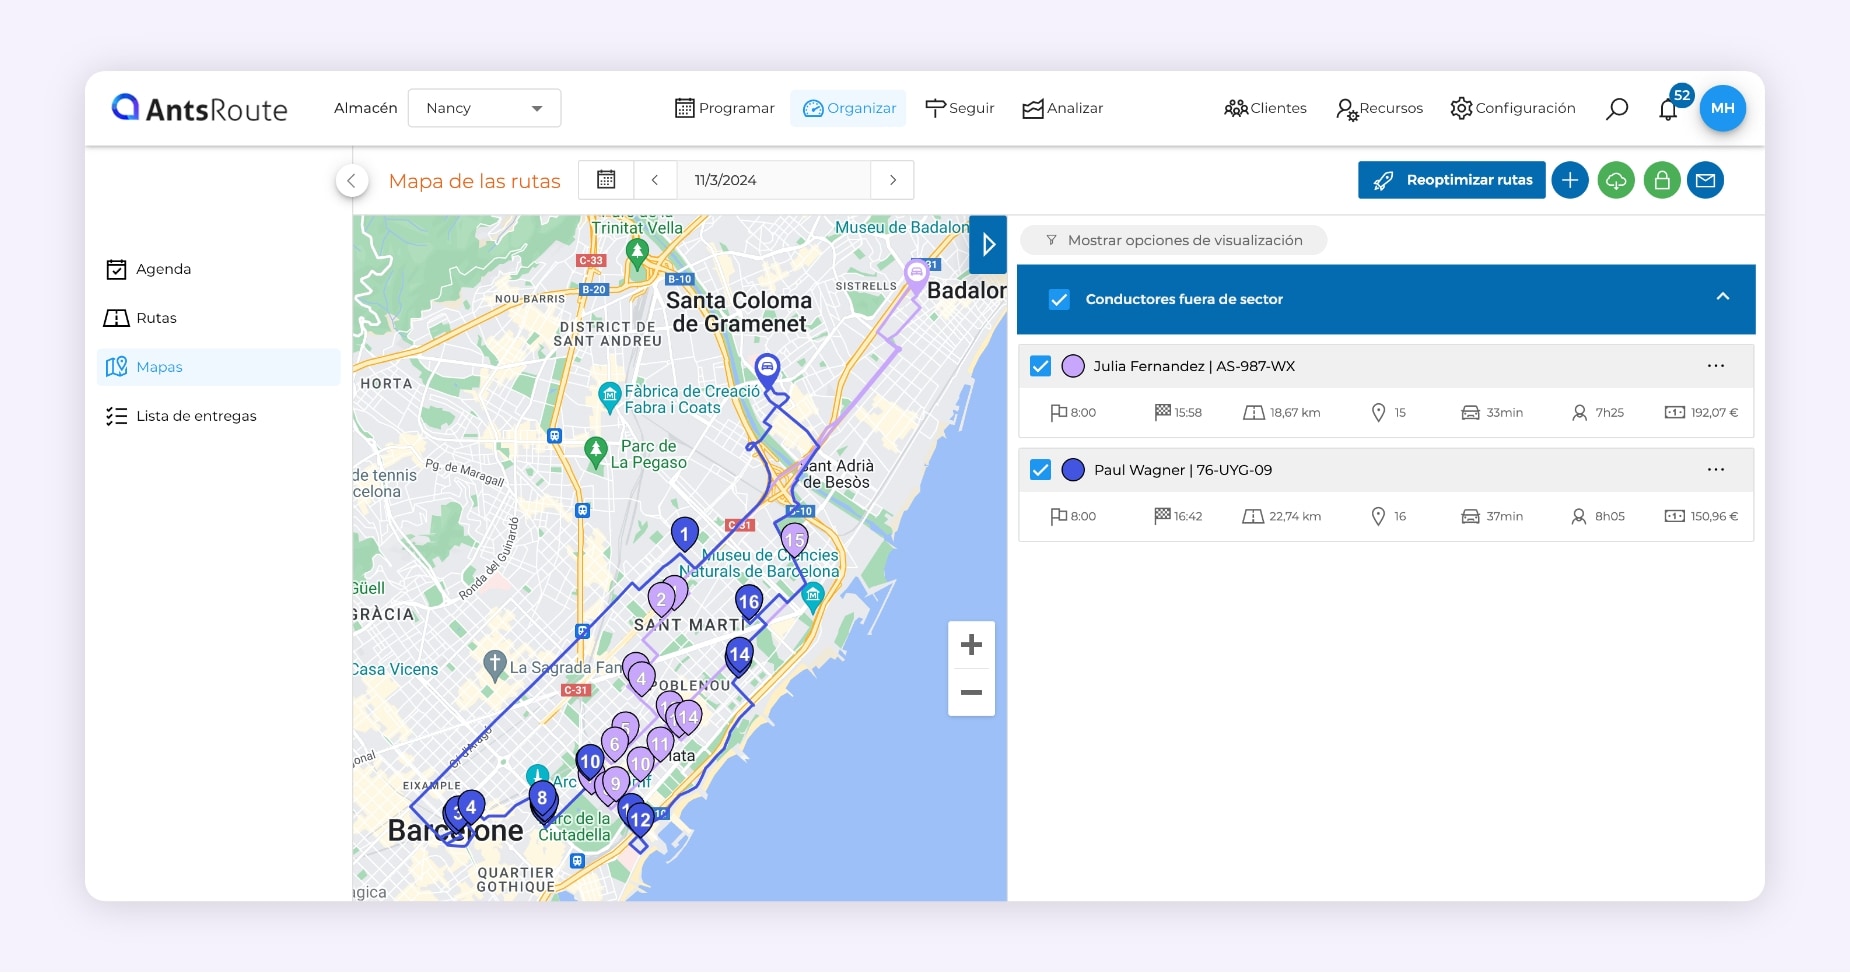Open Mostrar opciones de visualización
Viewport: 1850px width, 973px height.
point(1173,240)
